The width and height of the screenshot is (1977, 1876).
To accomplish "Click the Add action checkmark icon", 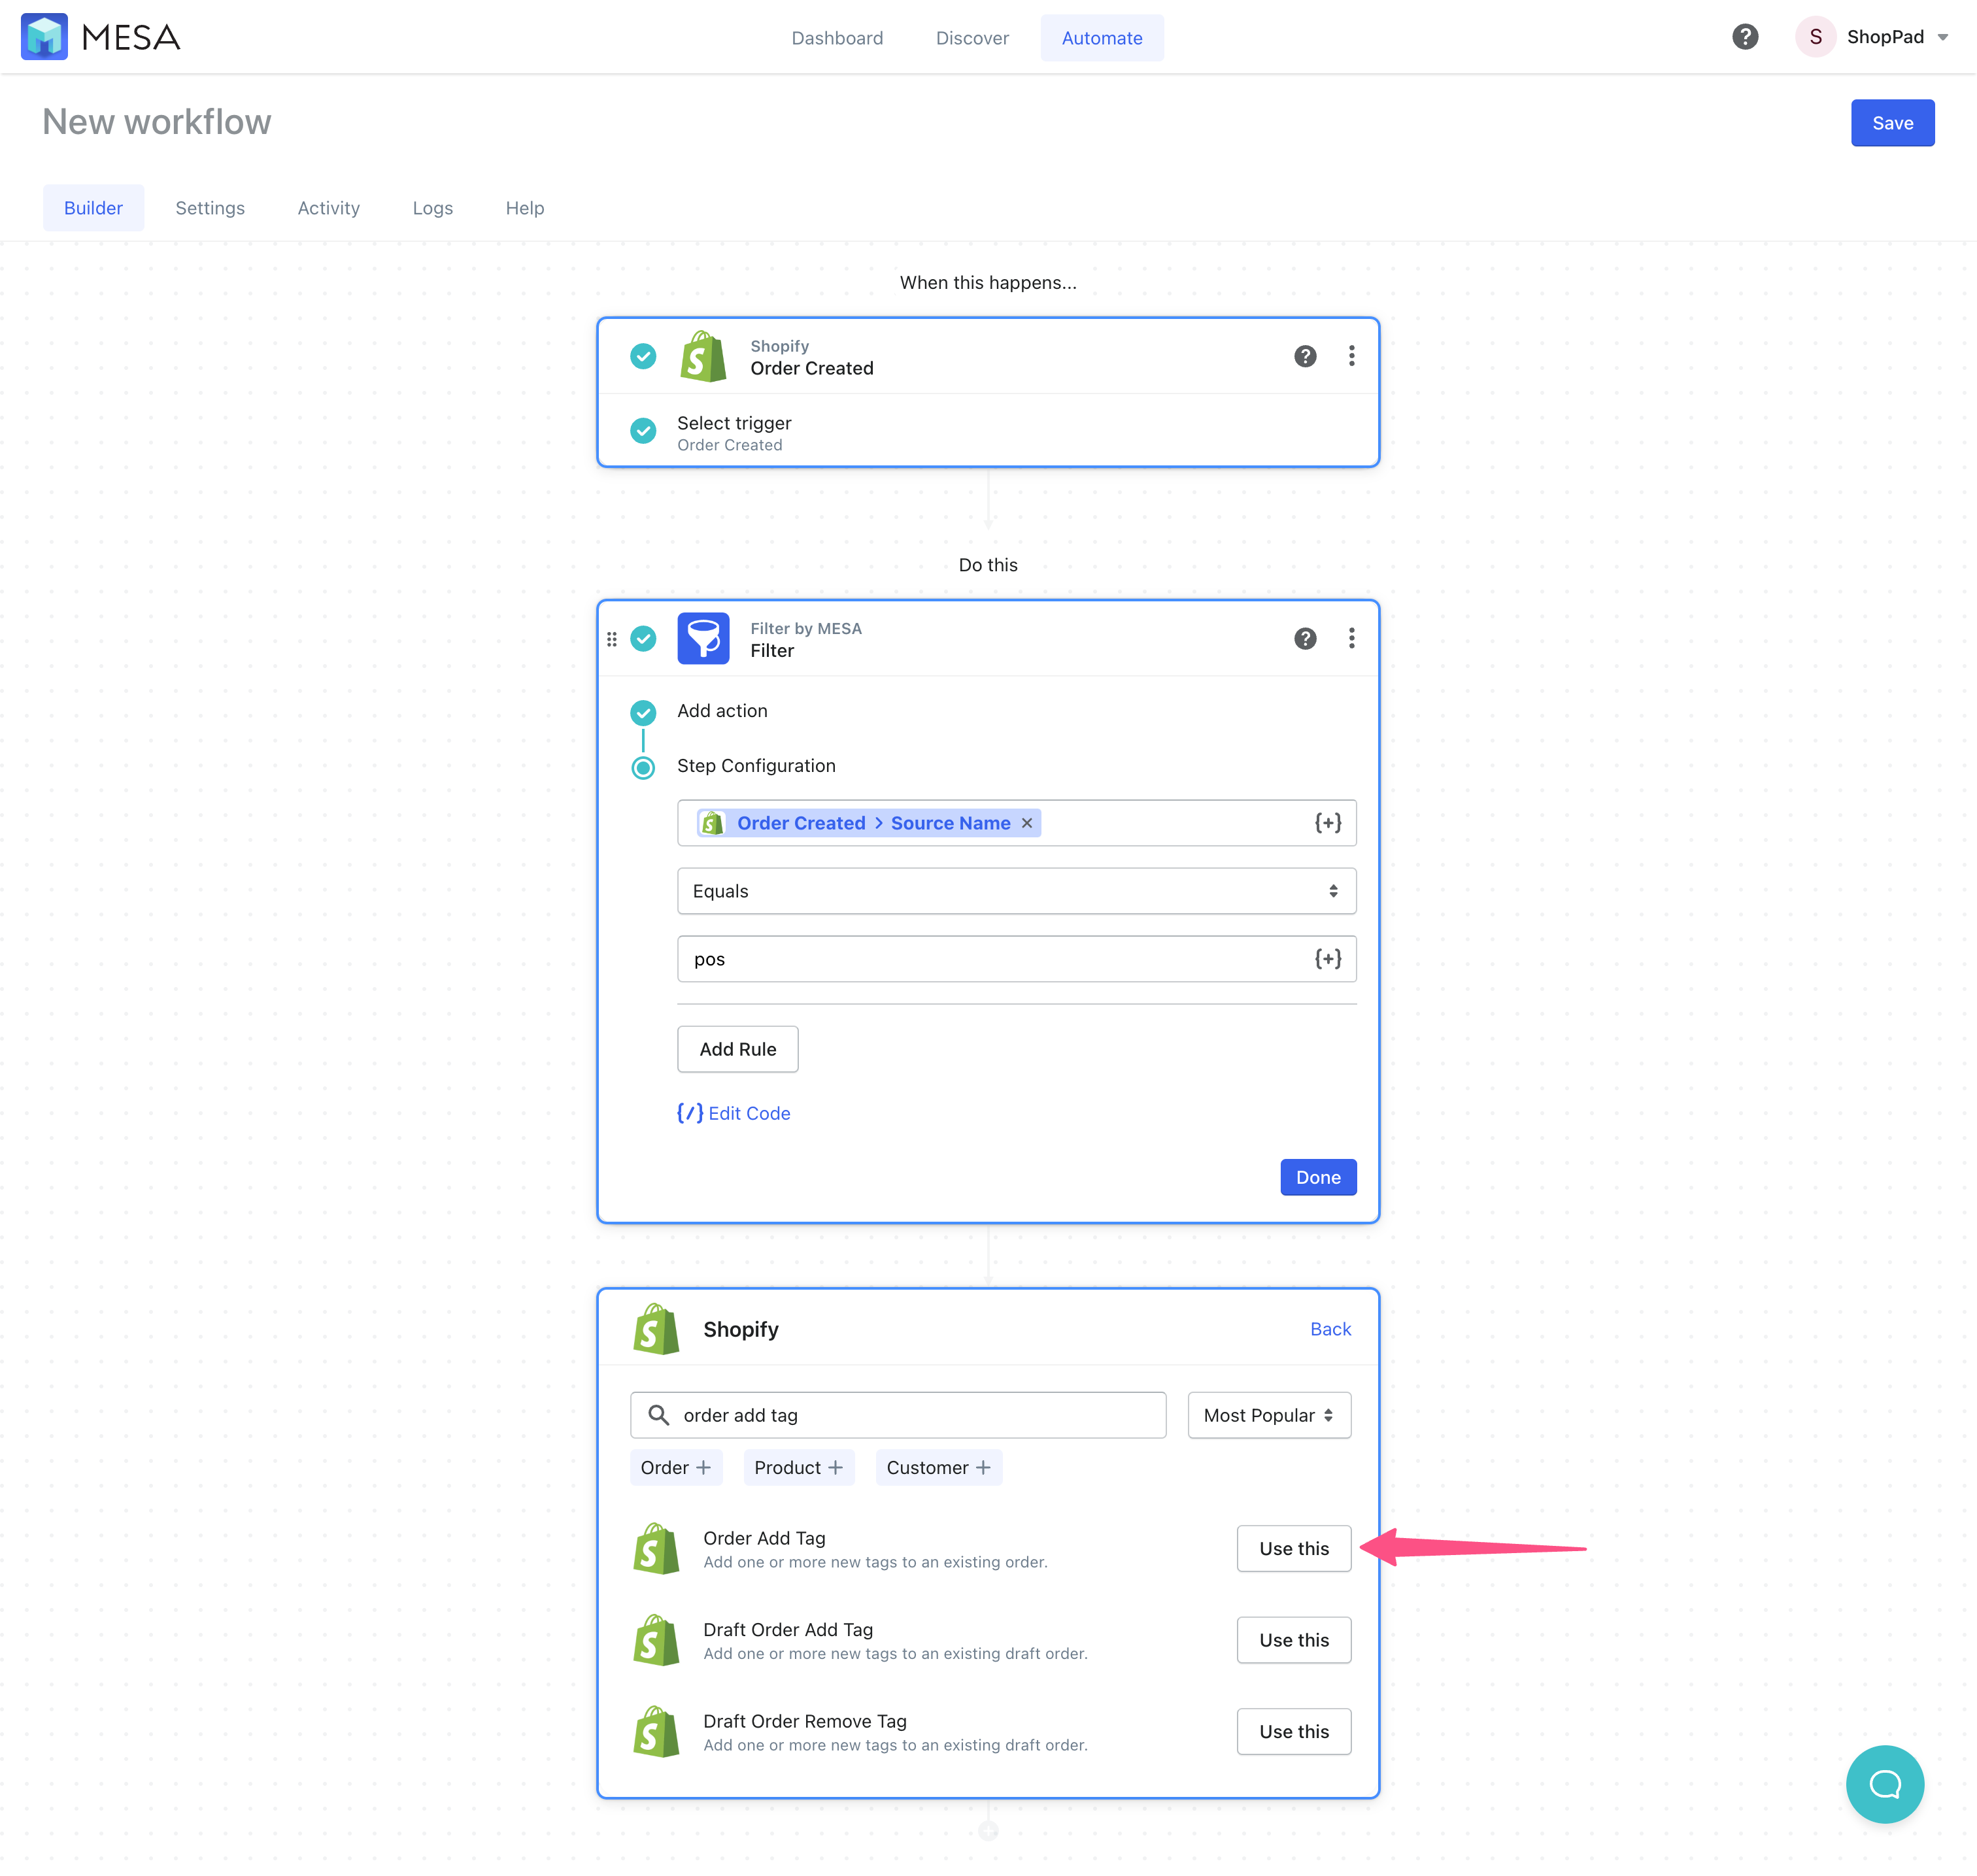I will pos(643,713).
